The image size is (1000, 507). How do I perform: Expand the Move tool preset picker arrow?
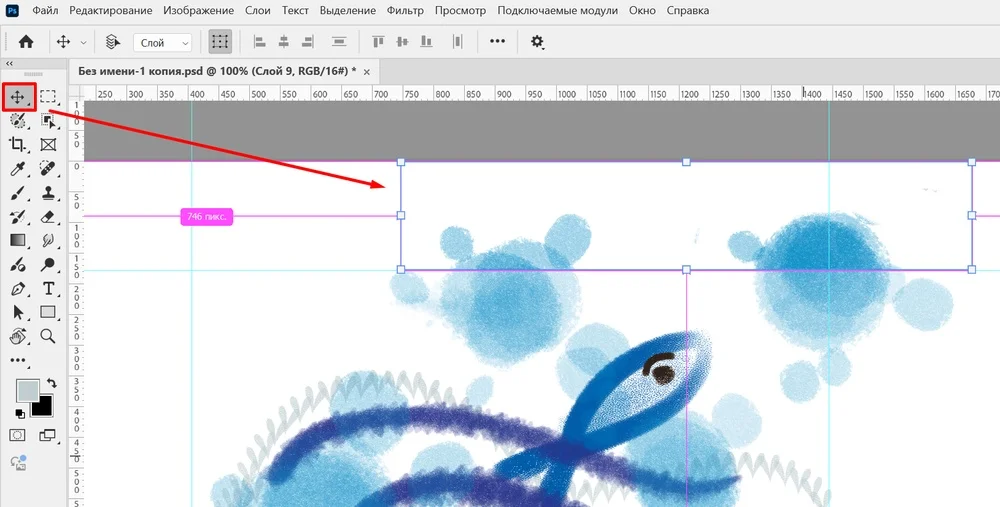coord(83,42)
